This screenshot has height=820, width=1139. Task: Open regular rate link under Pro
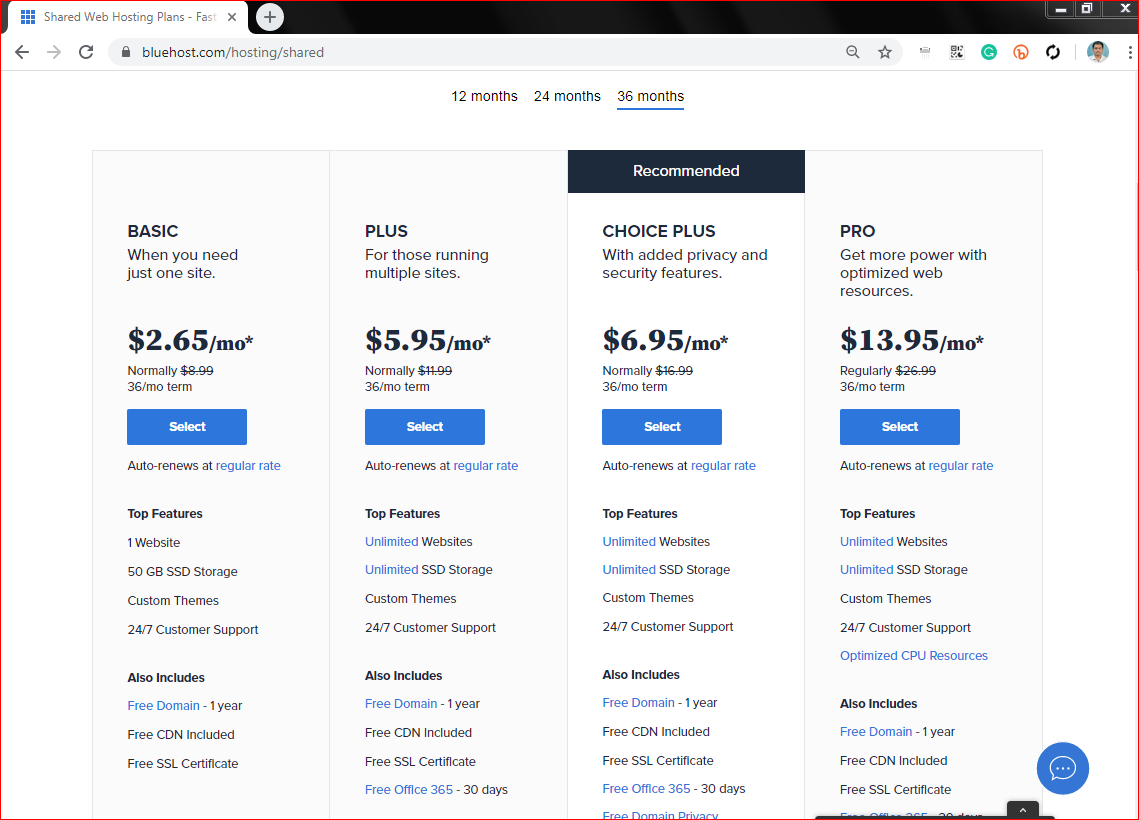click(960, 466)
